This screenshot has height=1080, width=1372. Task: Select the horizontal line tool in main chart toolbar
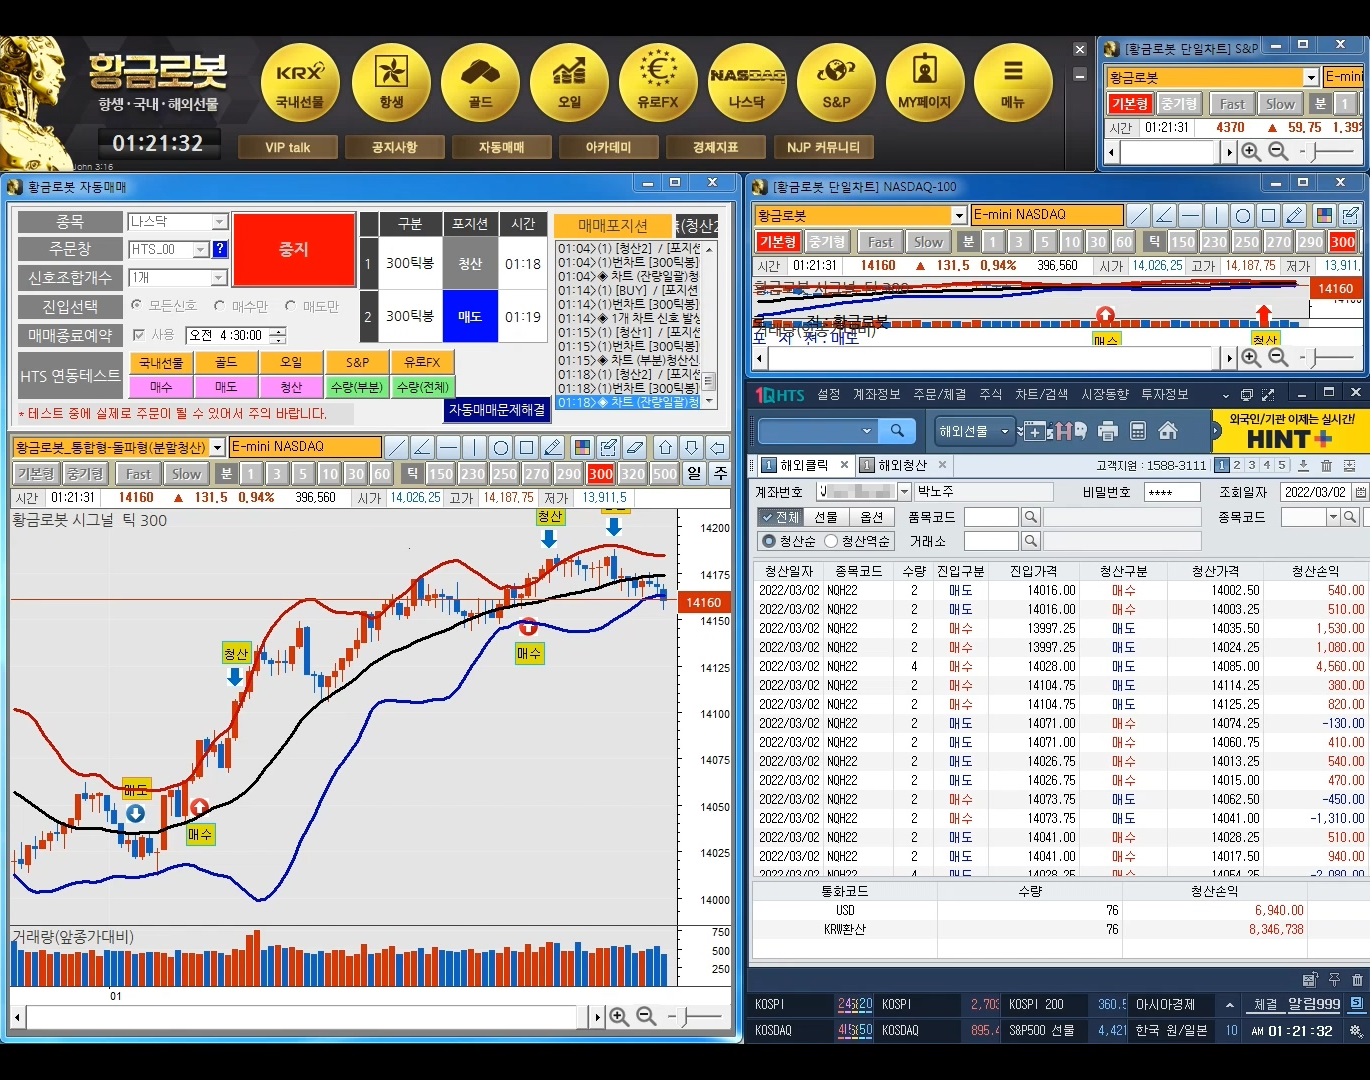pos(449,447)
